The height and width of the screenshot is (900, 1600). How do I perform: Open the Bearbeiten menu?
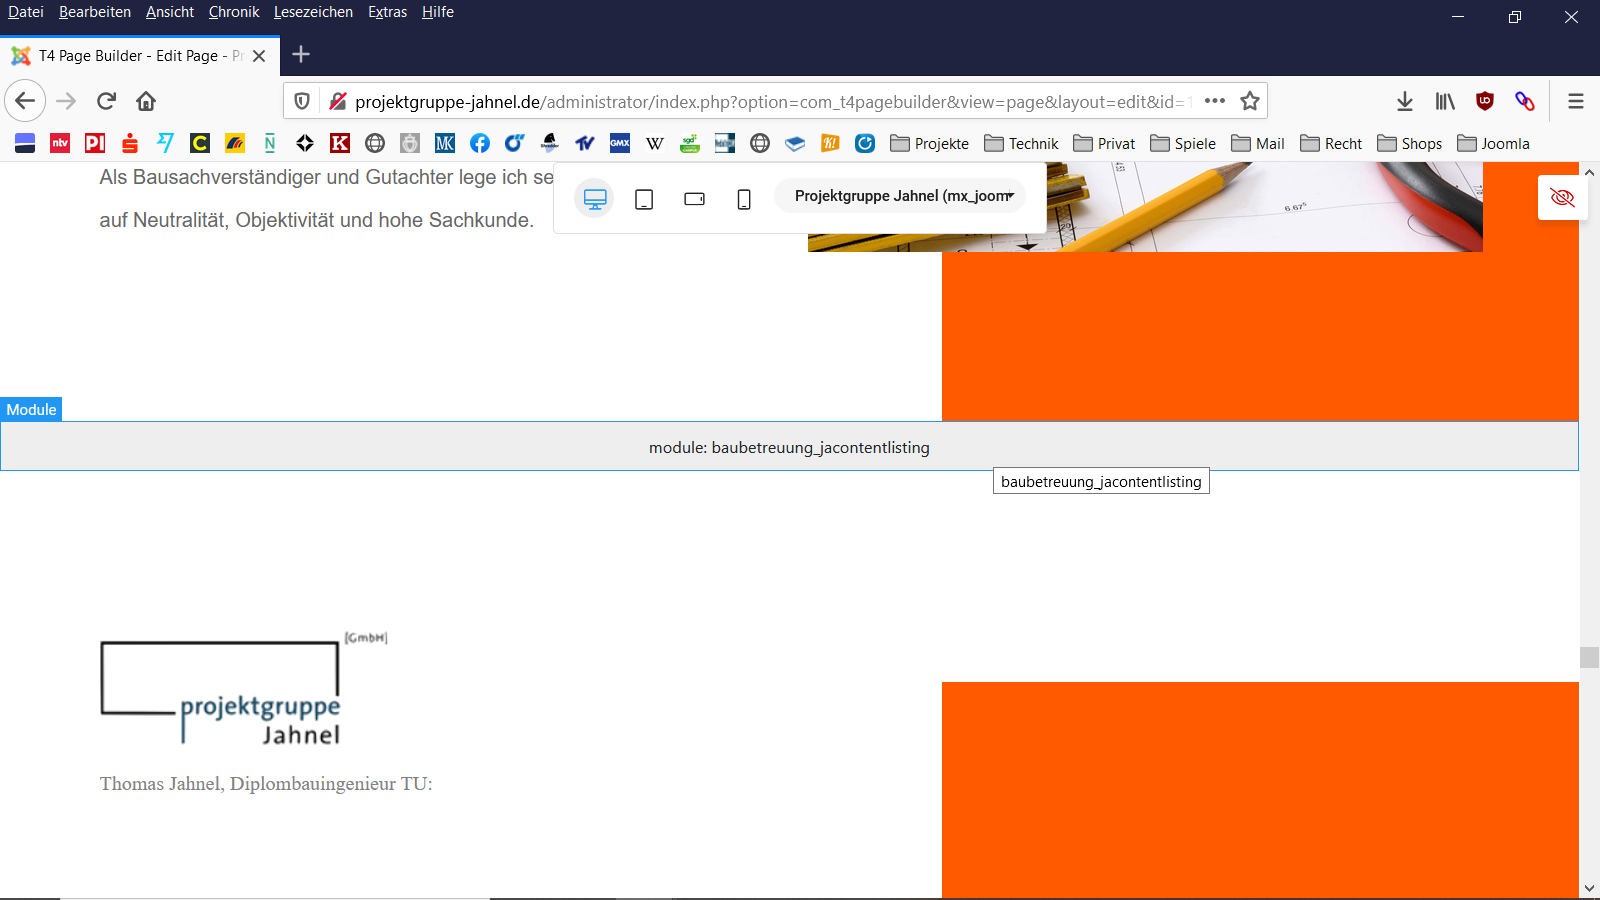pos(95,12)
